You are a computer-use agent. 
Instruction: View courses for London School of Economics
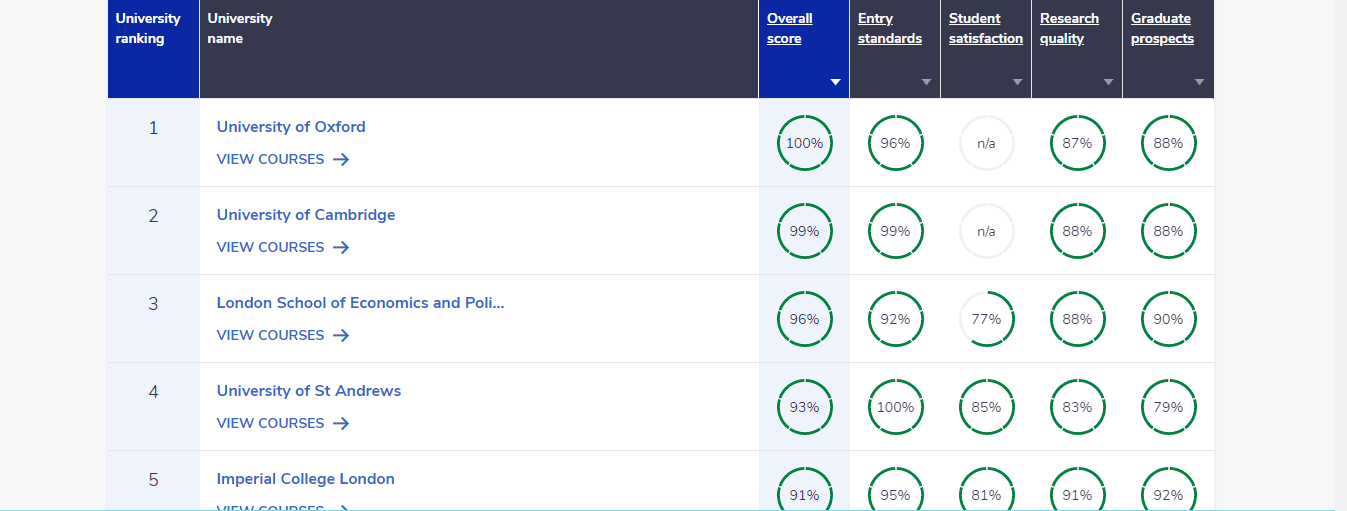(283, 335)
